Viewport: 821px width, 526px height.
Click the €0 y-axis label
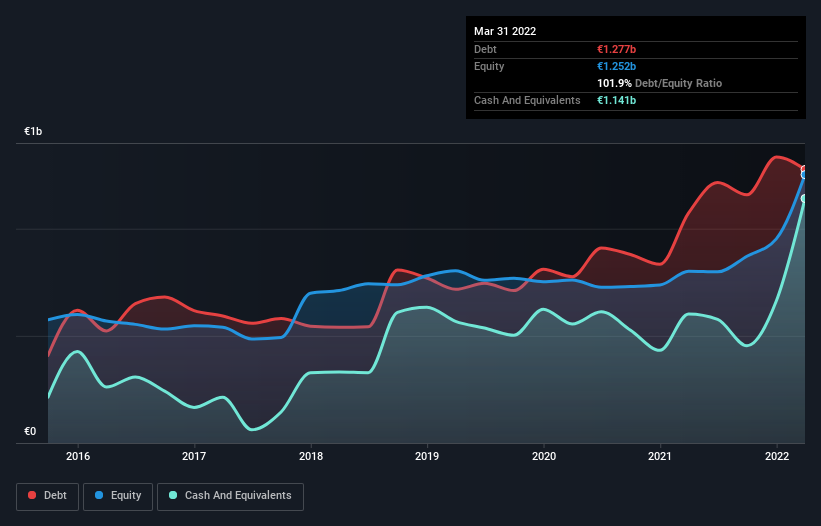click(30, 431)
